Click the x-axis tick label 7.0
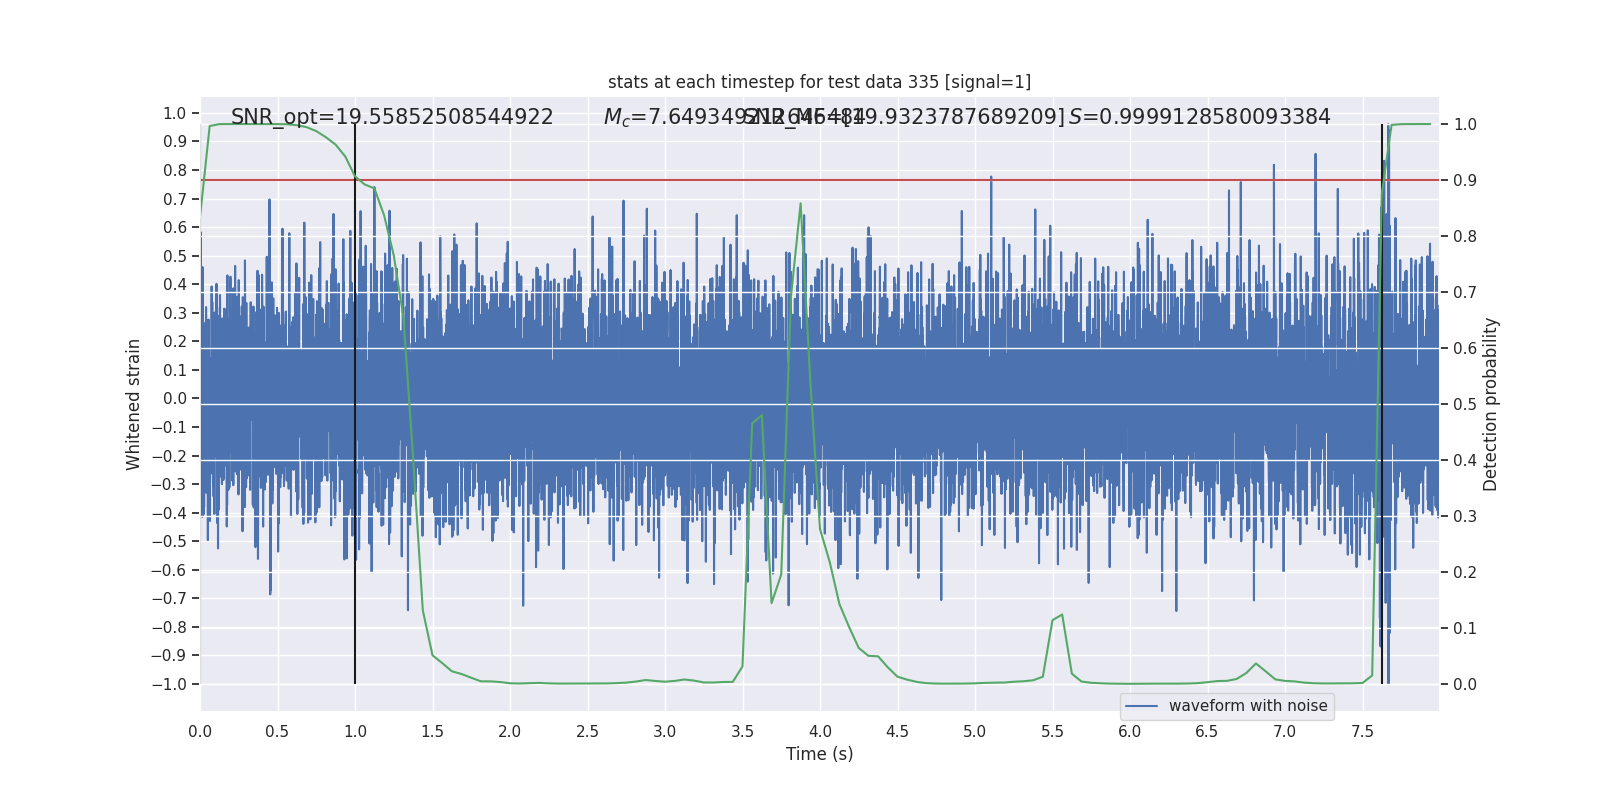 [x=1285, y=732]
